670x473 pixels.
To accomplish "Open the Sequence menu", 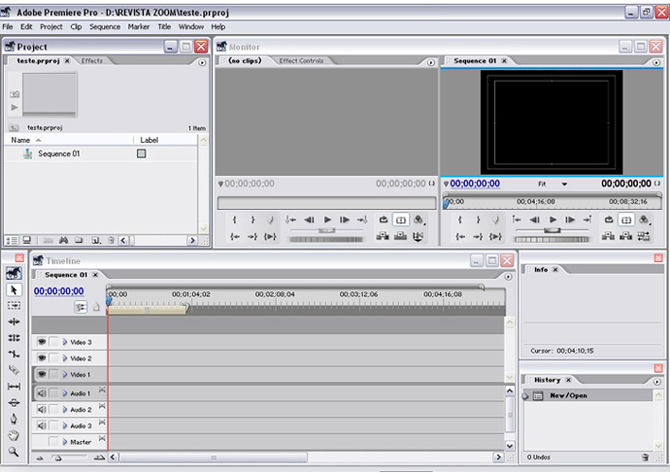I will pos(104,26).
